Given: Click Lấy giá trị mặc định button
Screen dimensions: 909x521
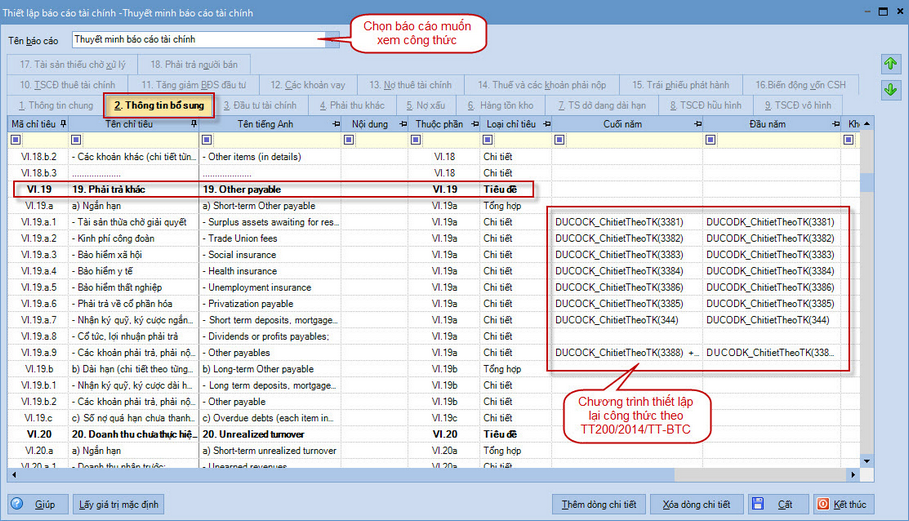Looking at the screenshot, I should pos(118,504).
